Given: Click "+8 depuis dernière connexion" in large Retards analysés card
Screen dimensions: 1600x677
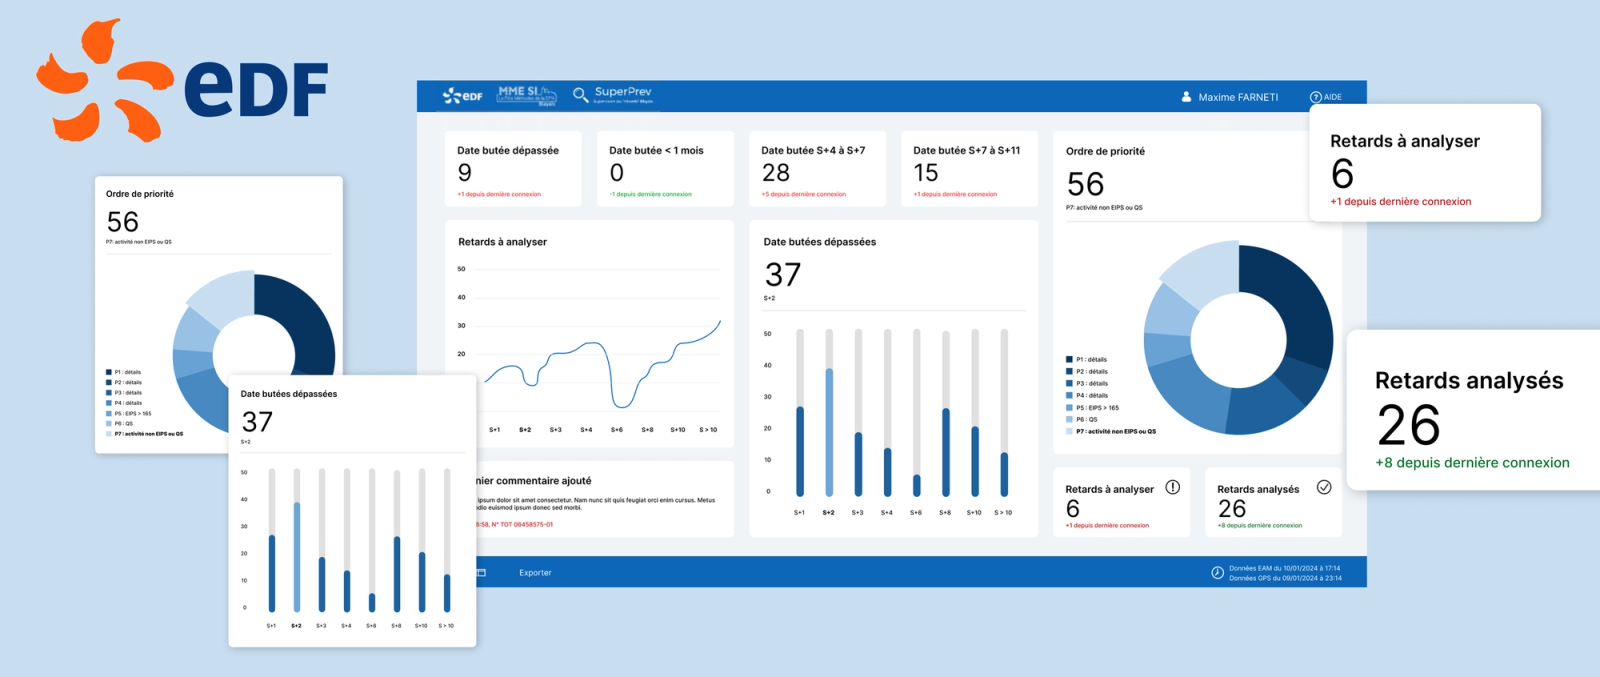Looking at the screenshot, I should pos(1472,463).
